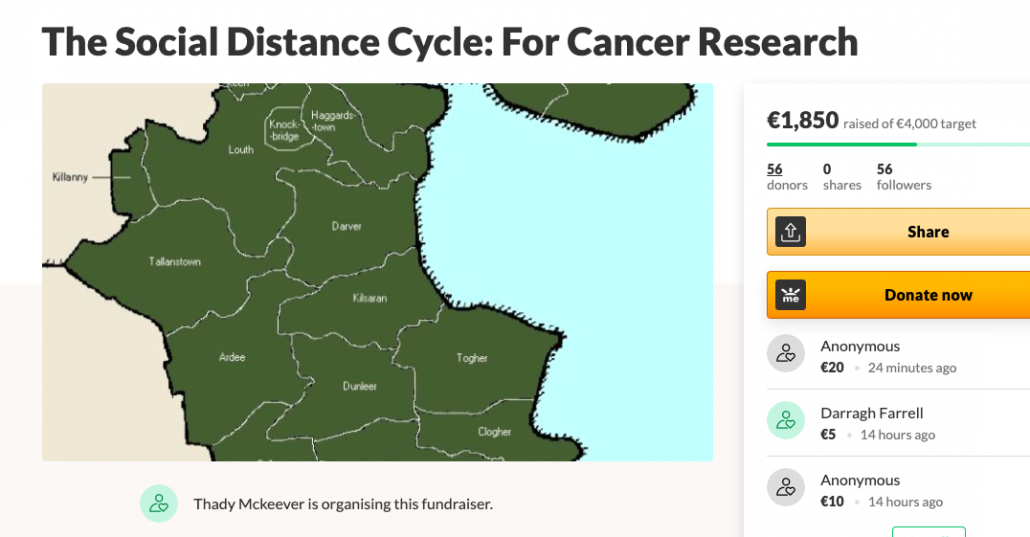Click the GoFundMe crown icon on Donate

(x=790, y=295)
